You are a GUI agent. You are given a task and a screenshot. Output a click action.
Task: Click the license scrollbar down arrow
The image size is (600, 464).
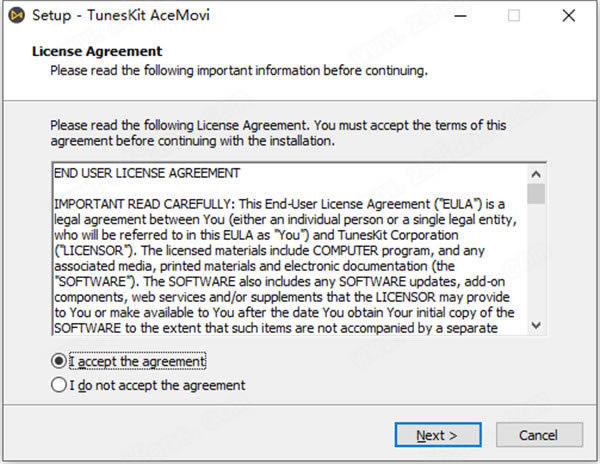tap(537, 324)
